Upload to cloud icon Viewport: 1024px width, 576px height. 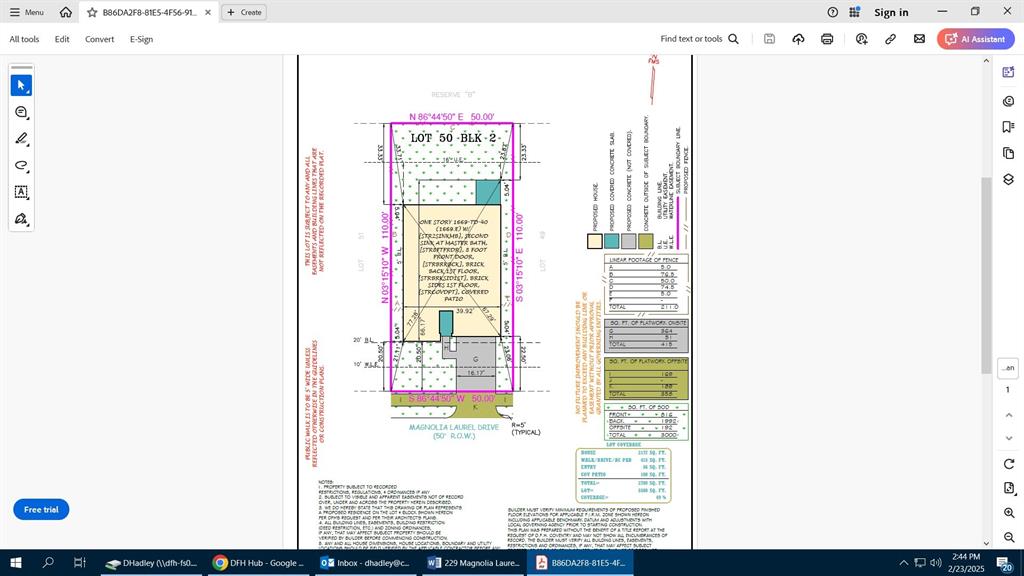798,39
